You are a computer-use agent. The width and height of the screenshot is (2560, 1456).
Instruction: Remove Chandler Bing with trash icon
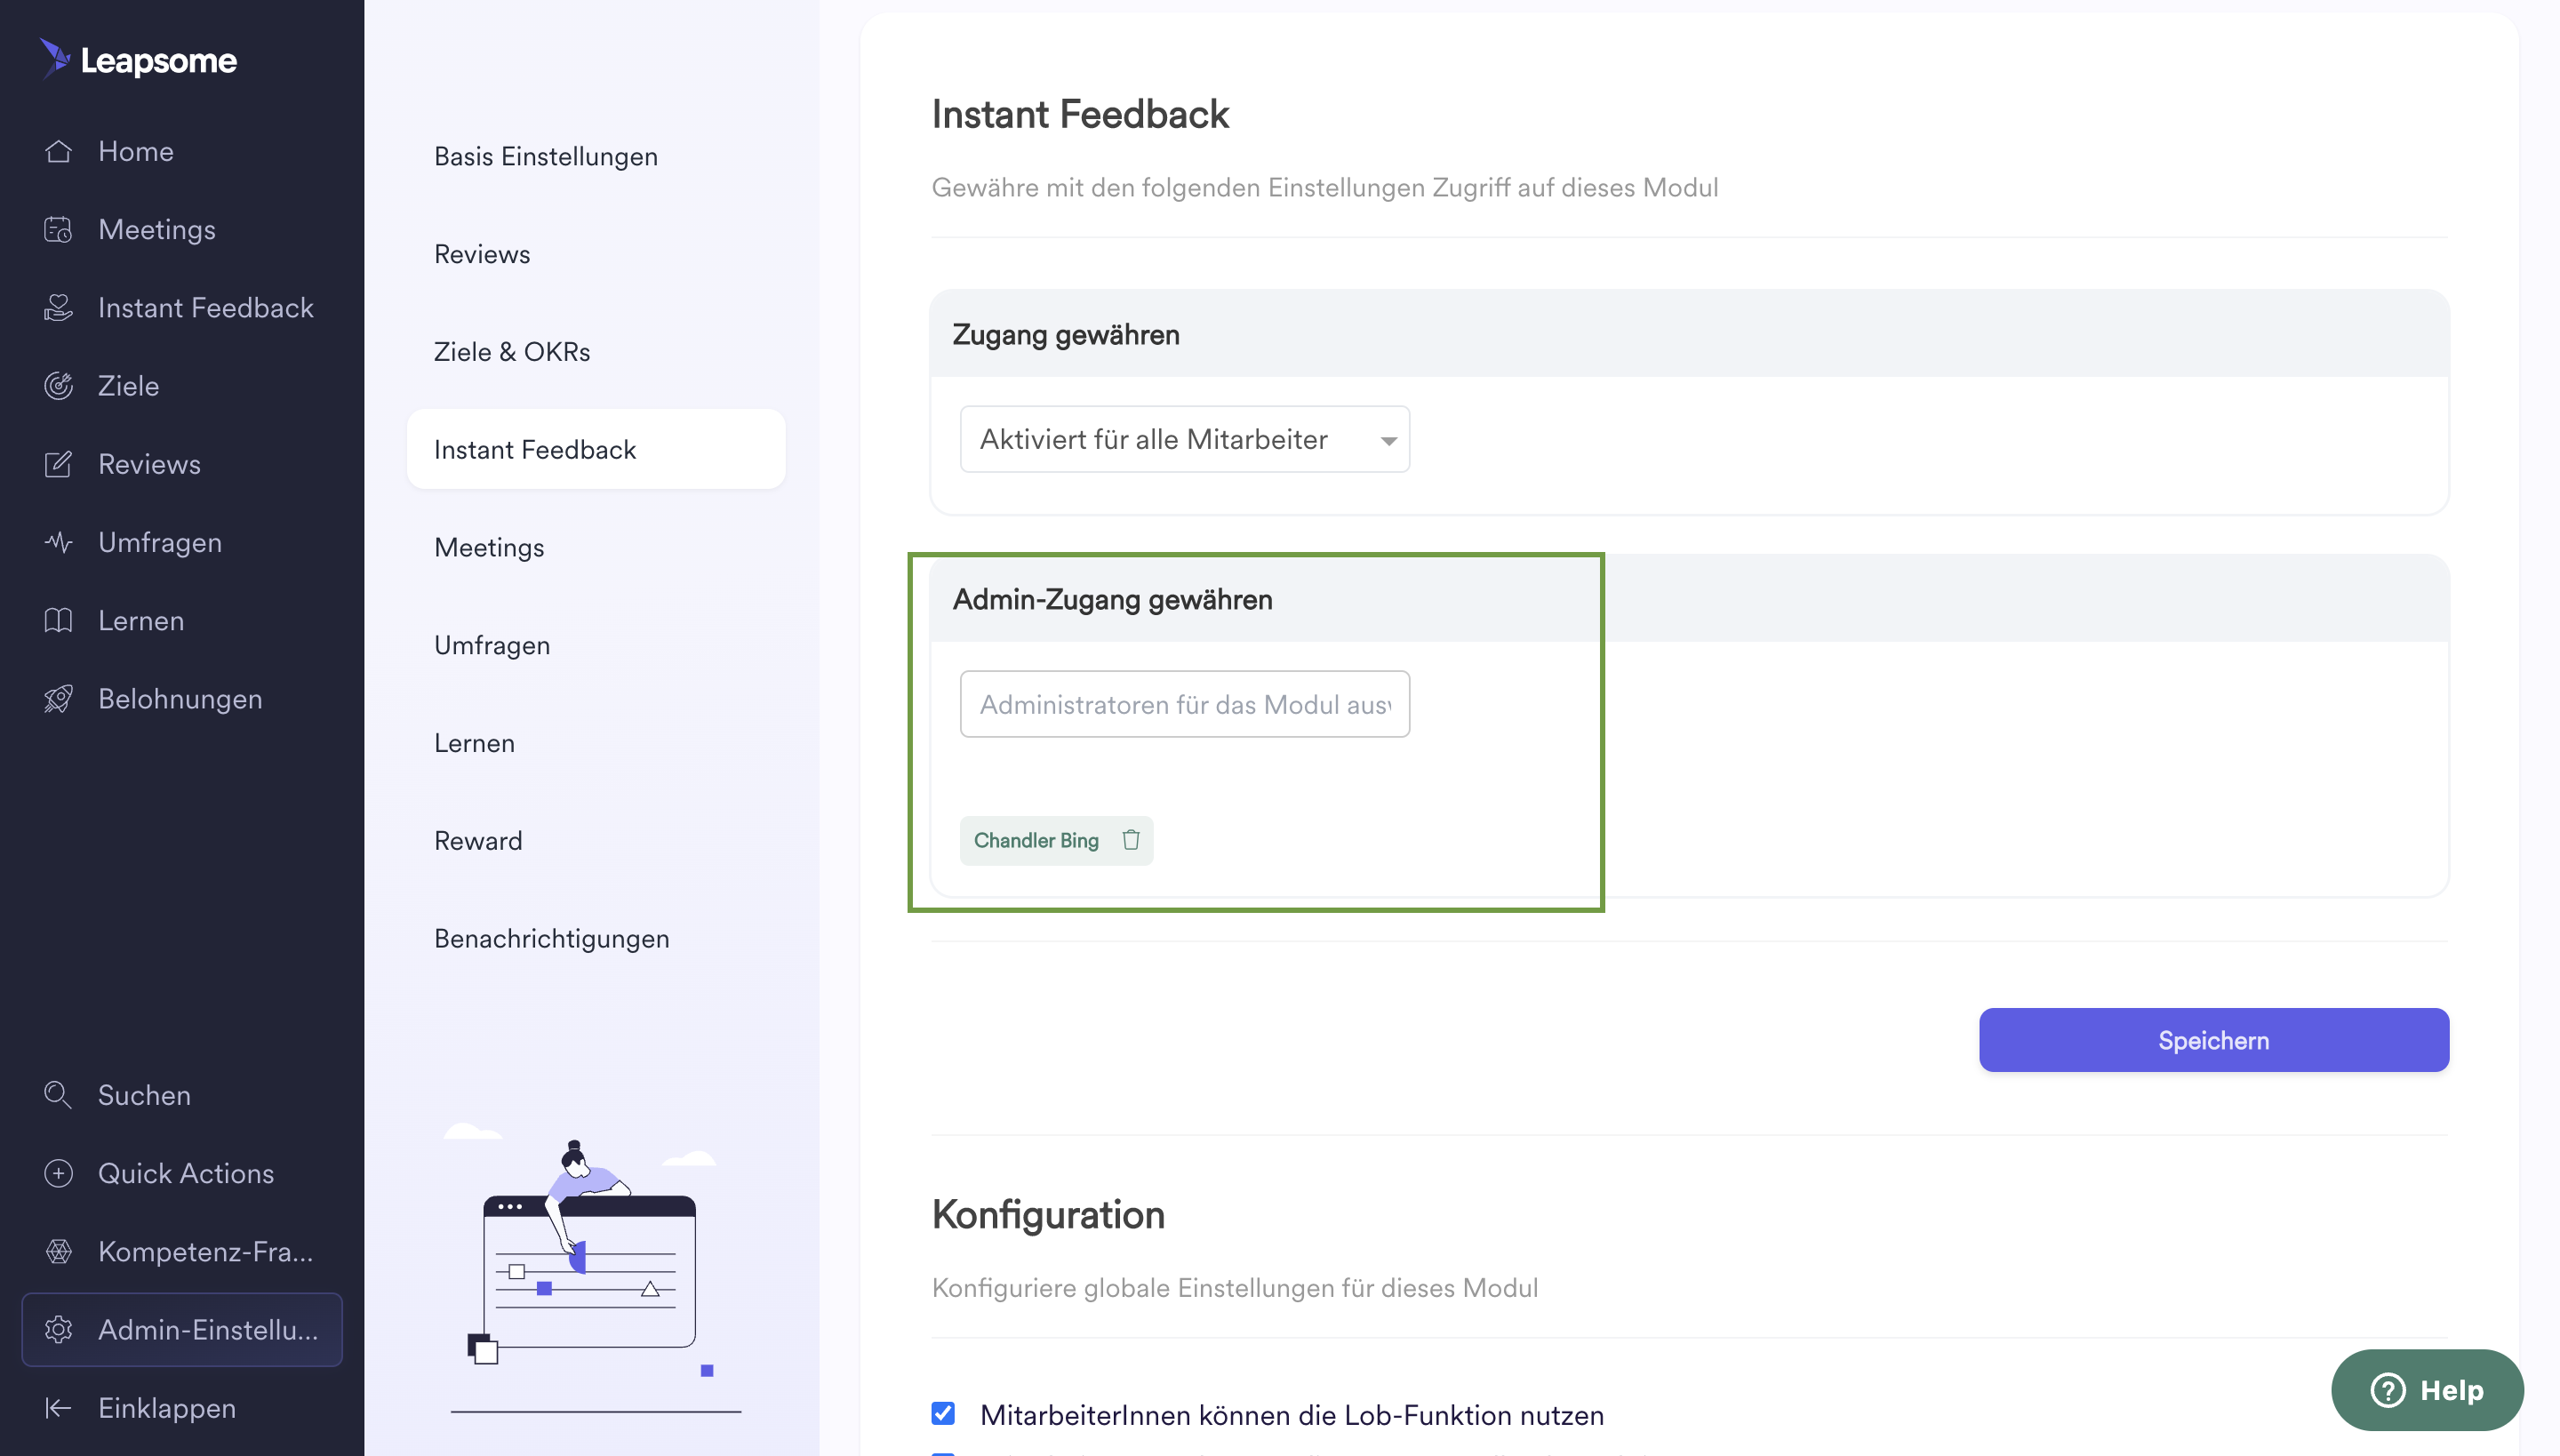[1130, 839]
